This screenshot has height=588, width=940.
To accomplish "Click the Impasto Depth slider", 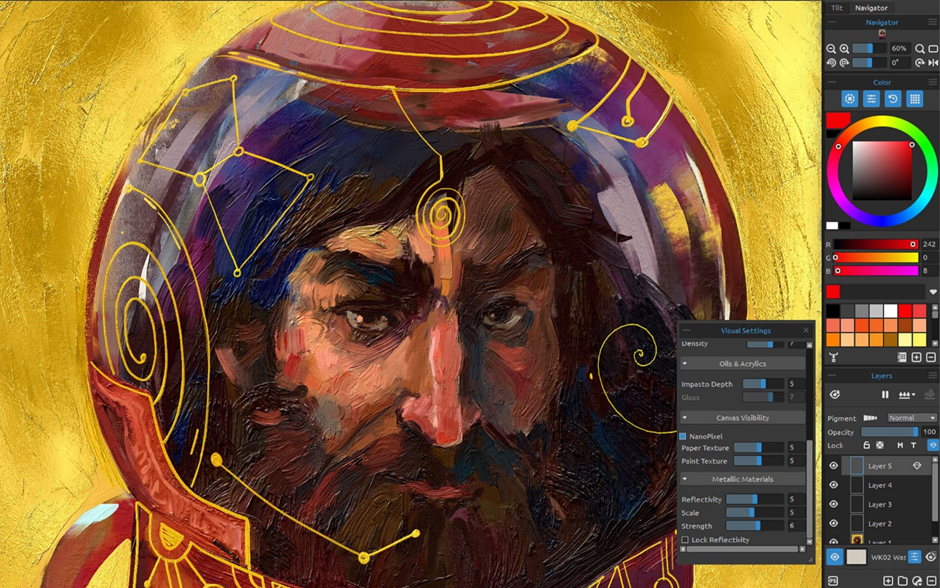I will tap(763, 384).
